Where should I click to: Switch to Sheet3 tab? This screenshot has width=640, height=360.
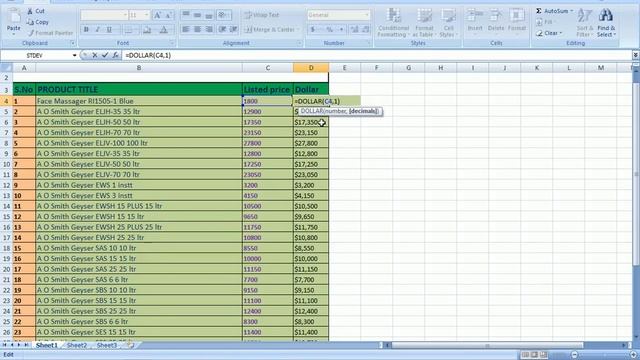coord(107,345)
